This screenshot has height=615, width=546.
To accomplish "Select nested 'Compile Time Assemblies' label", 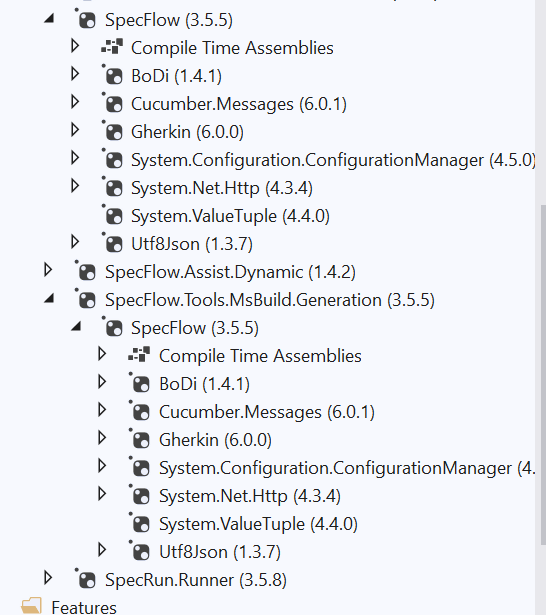I will (x=260, y=356).
